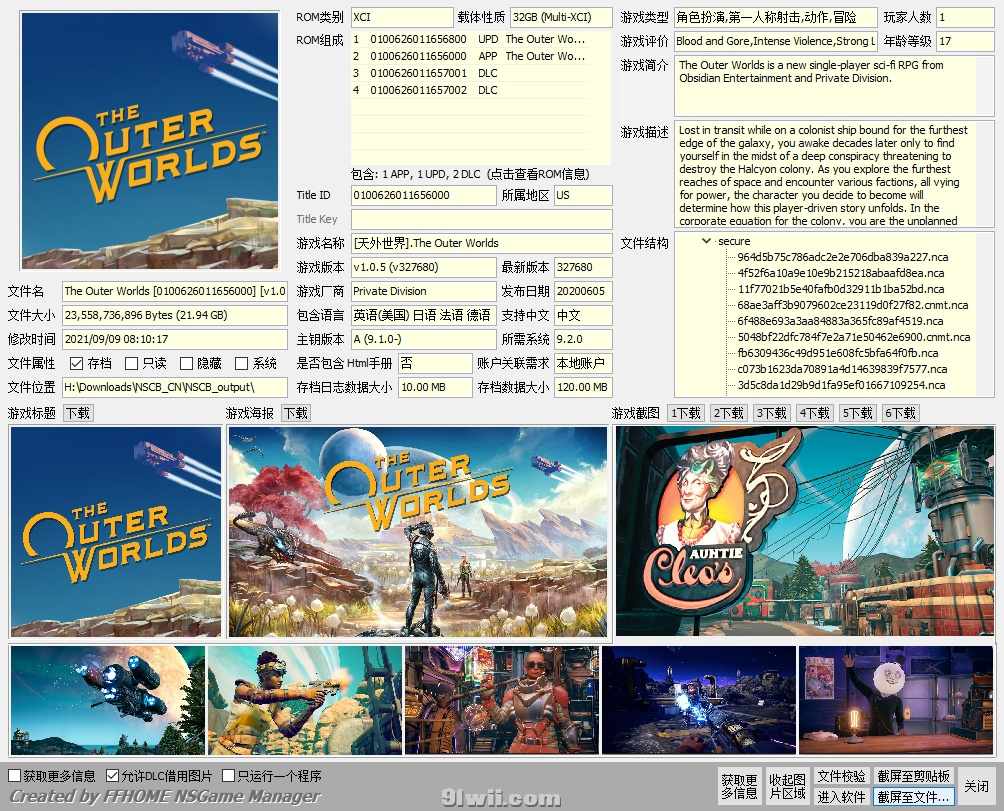Select fb6309436c49d951e608fc5bfa64f0fb.nca entry
Viewport: 1004px width, 811px height.
[838, 353]
